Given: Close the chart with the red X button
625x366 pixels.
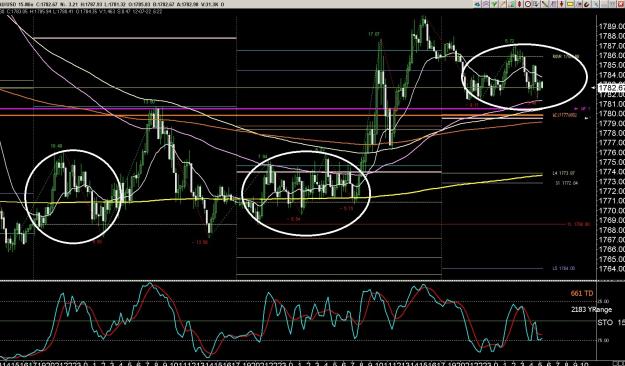Looking at the screenshot, I should (621, 4).
